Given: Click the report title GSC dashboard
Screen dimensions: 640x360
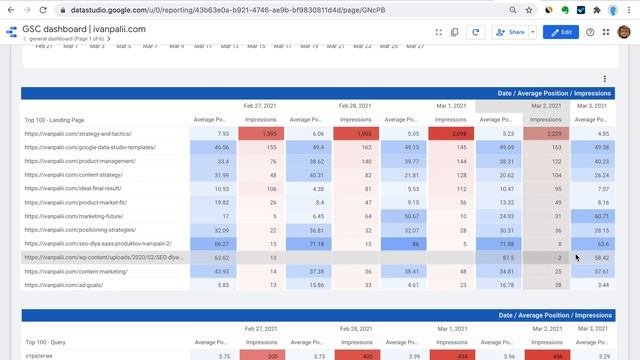Looking at the screenshot, I should tap(84, 29).
